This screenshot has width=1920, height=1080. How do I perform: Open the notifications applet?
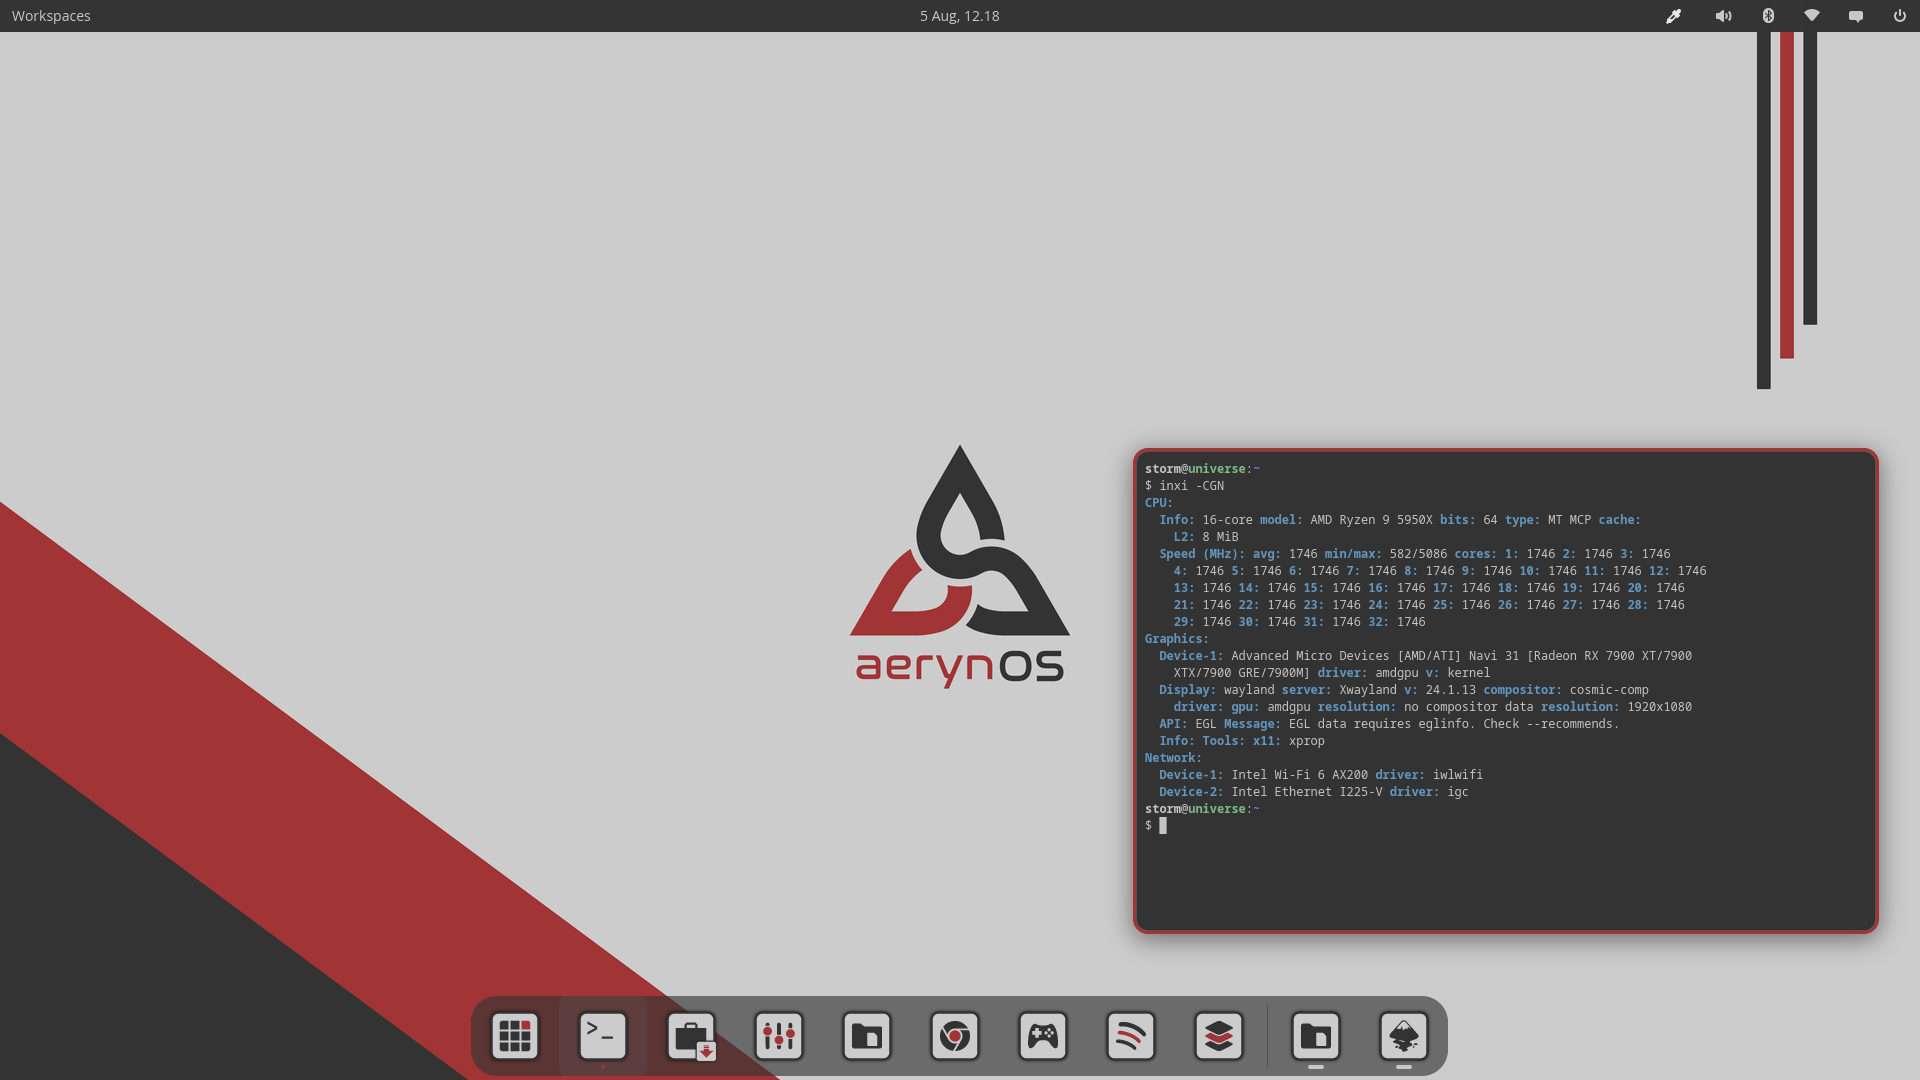point(1856,16)
